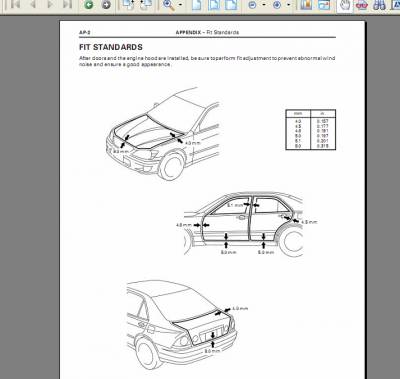Go to the first page
Image resolution: width=400 pixels, height=379 pixels.
pos(15,4)
